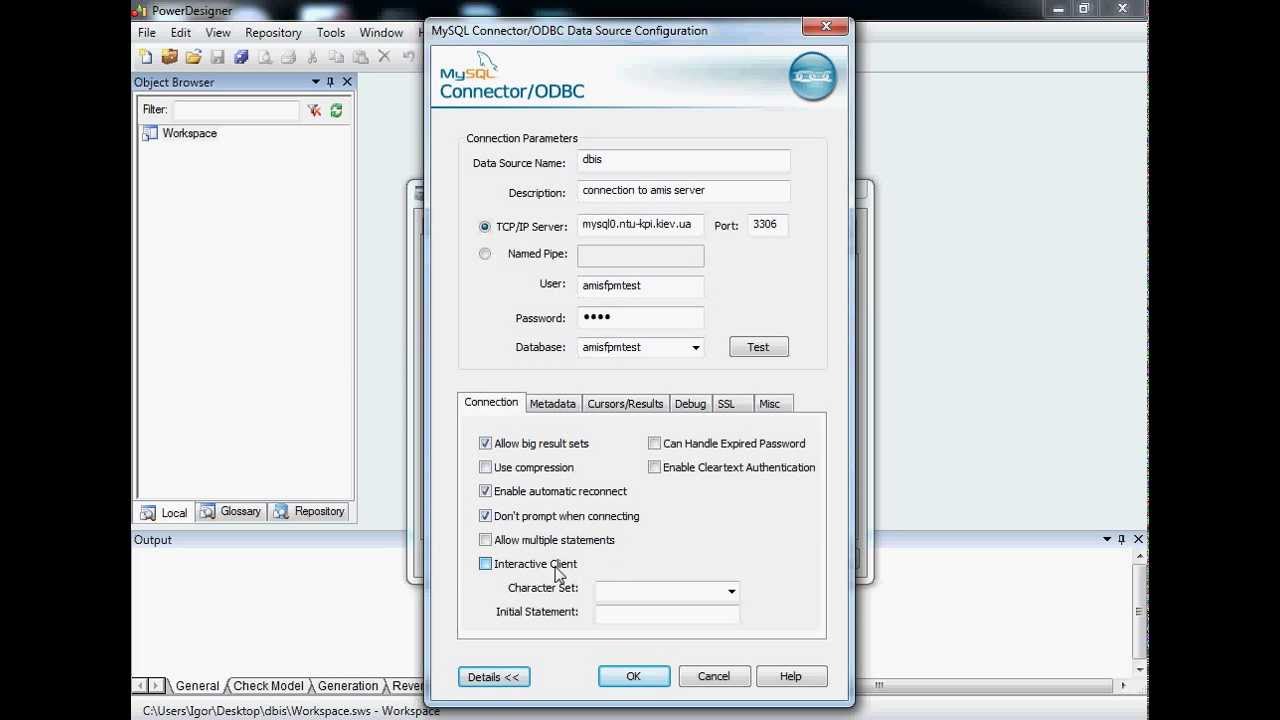Viewport: 1280px width, 720px height.
Task: Confirm with the OK button
Action: pyautogui.click(x=634, y=677)
